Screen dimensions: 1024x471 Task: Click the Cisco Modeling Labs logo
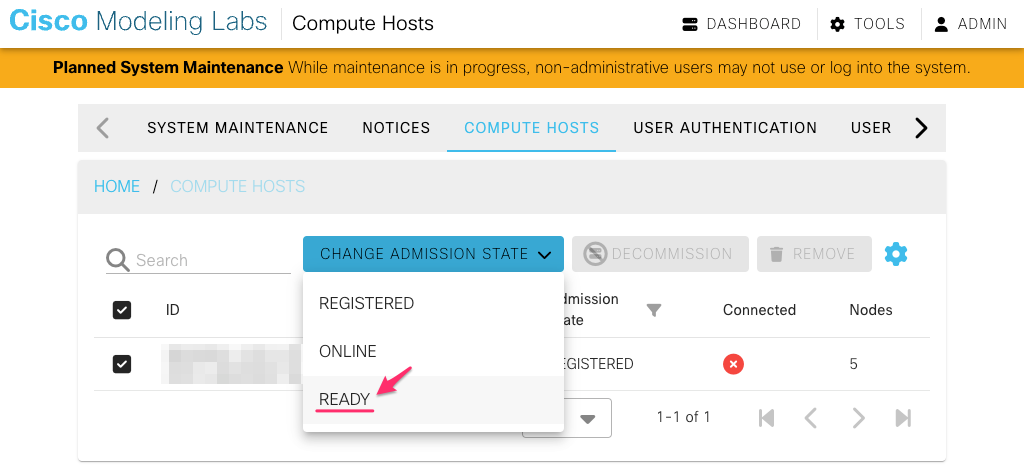[x=138, y=22]
